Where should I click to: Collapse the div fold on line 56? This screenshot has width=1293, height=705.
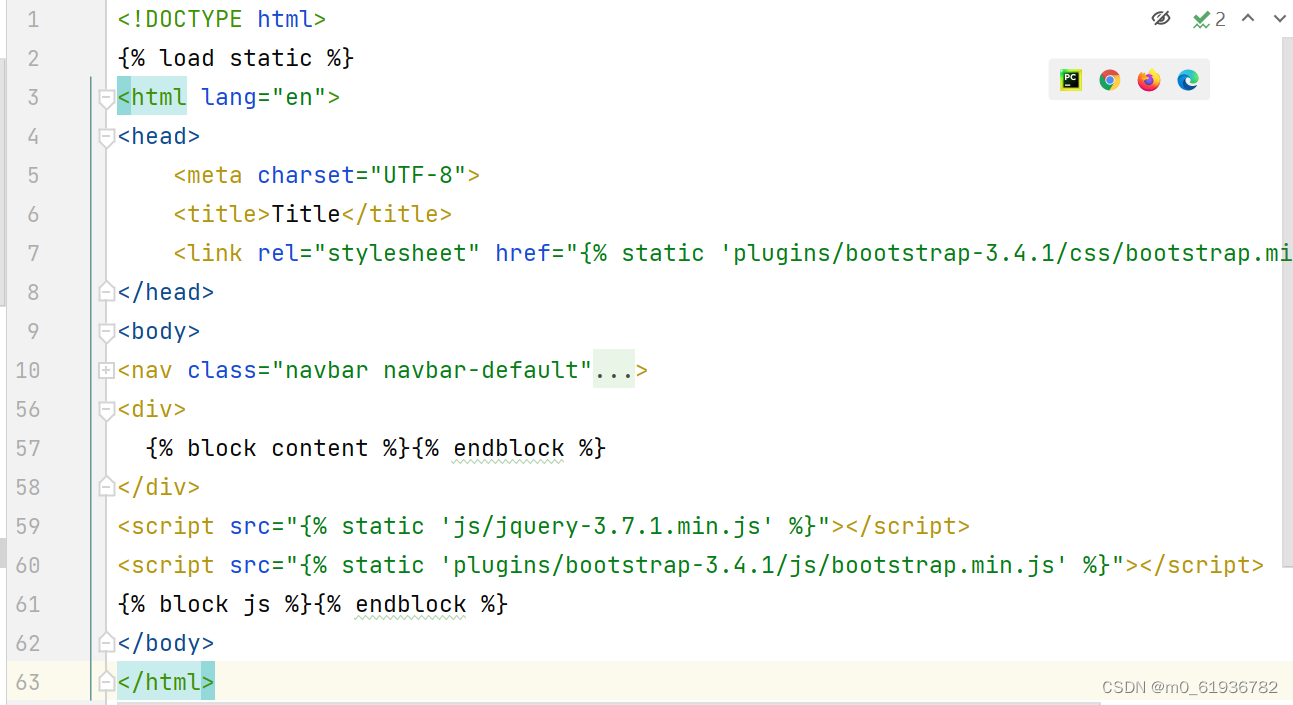coord(107,410)
